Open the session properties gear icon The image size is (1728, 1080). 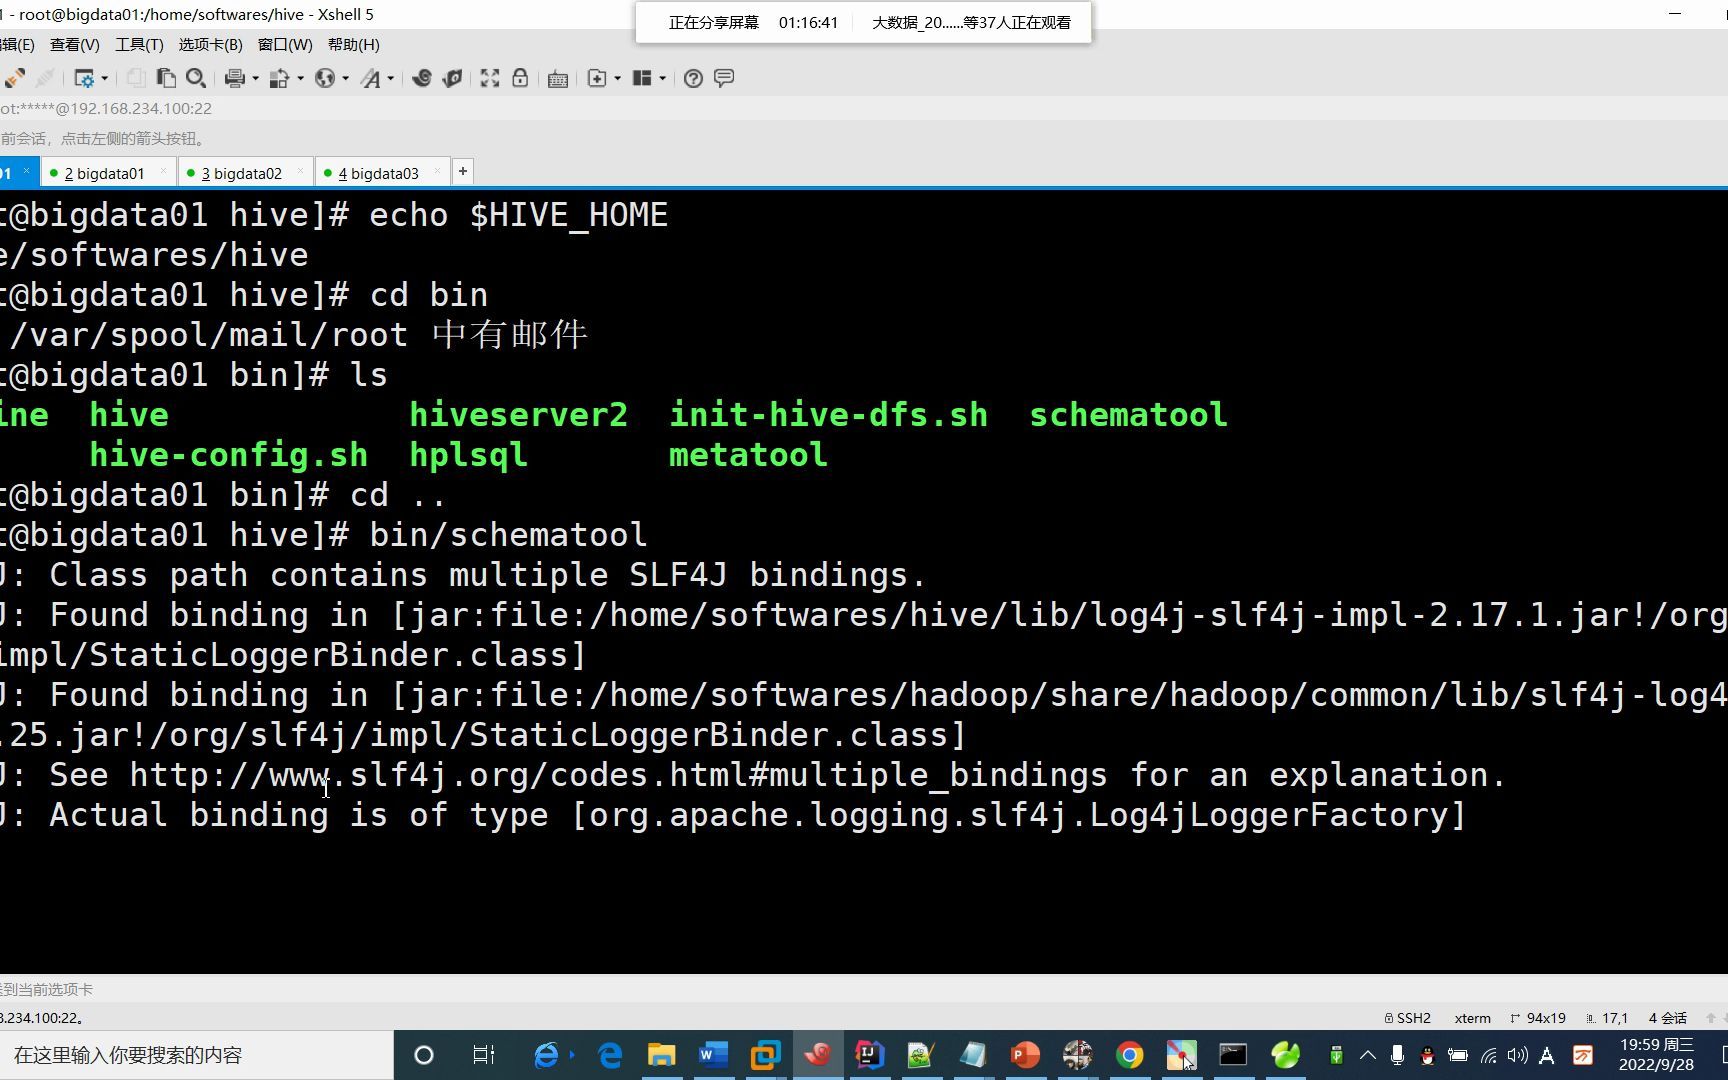click(84, 78)
